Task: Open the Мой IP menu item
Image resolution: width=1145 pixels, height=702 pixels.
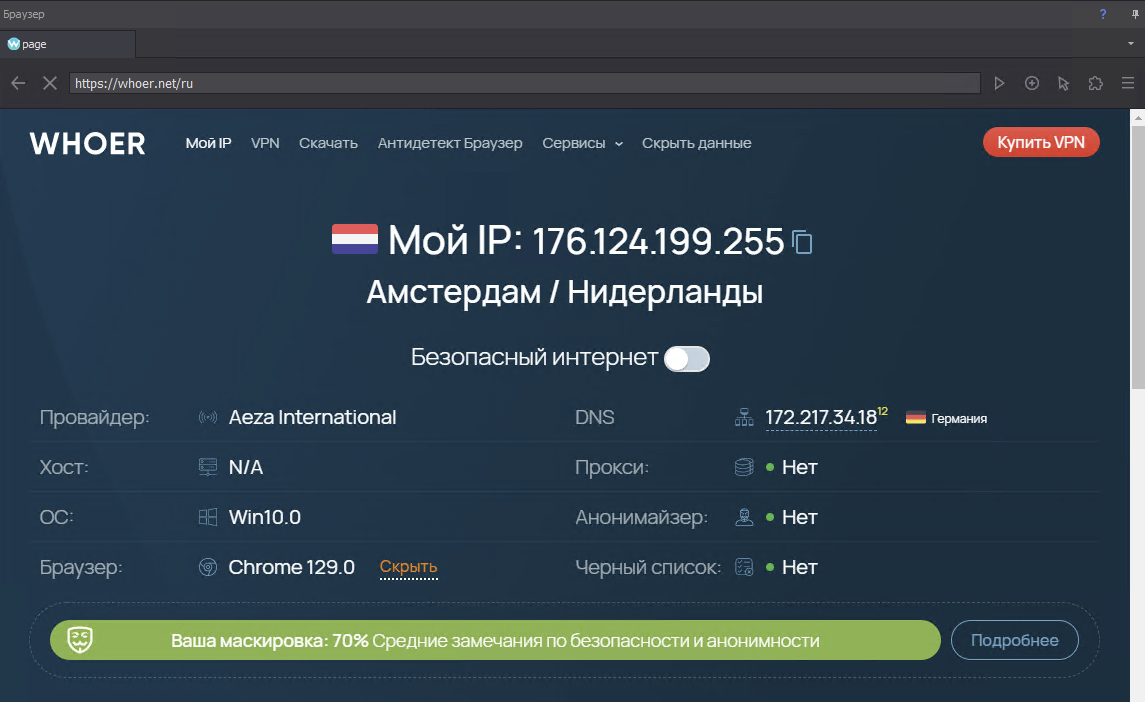Action: click(208, 143)
